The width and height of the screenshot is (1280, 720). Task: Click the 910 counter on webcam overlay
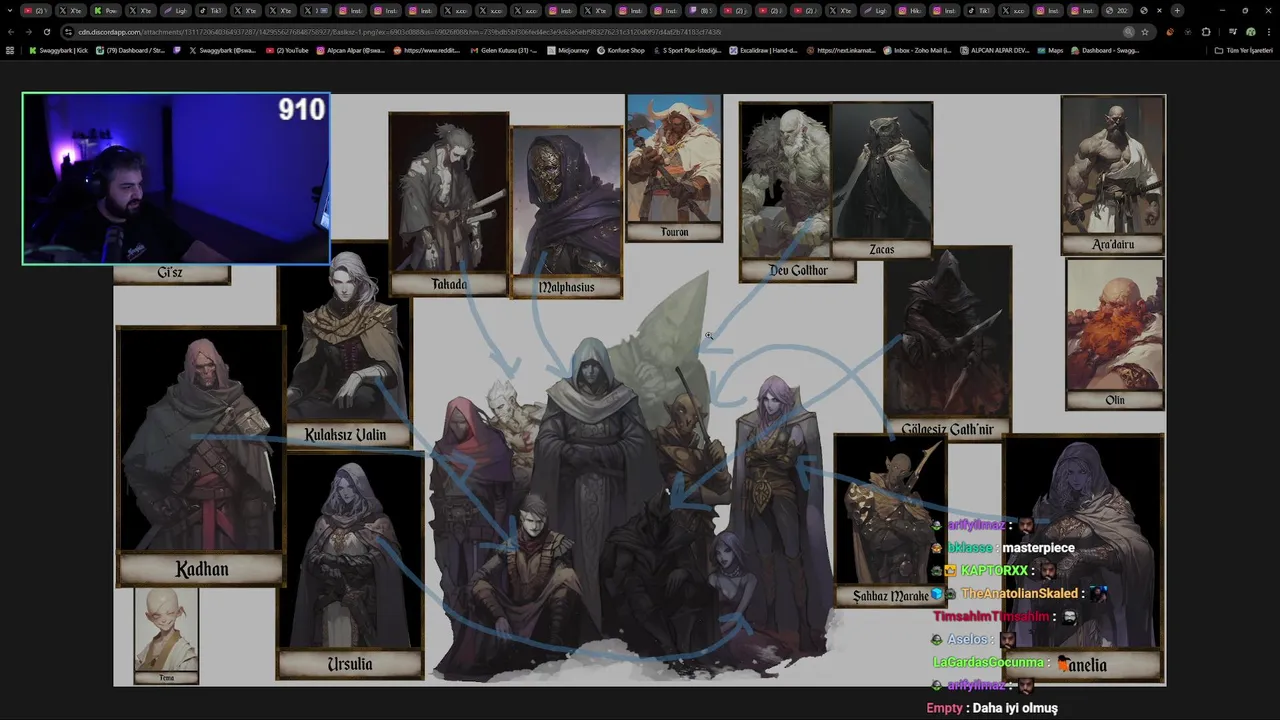tap(302, 109)
